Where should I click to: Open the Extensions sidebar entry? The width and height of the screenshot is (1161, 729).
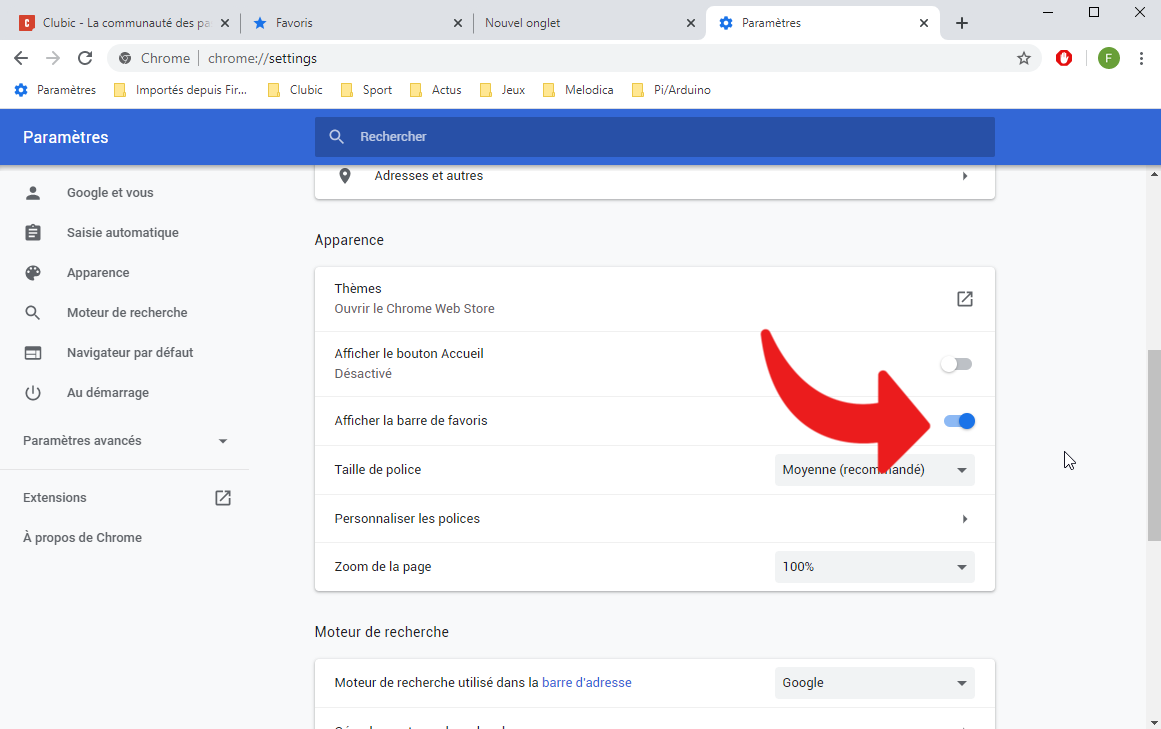click(x=55, y=497)
